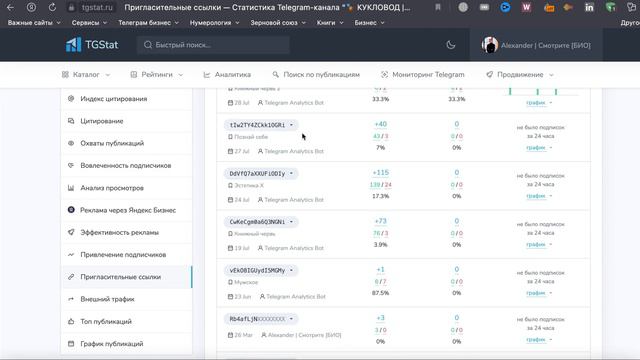Click the quick search field
This screenshot has width=640, height=360.
213,45
